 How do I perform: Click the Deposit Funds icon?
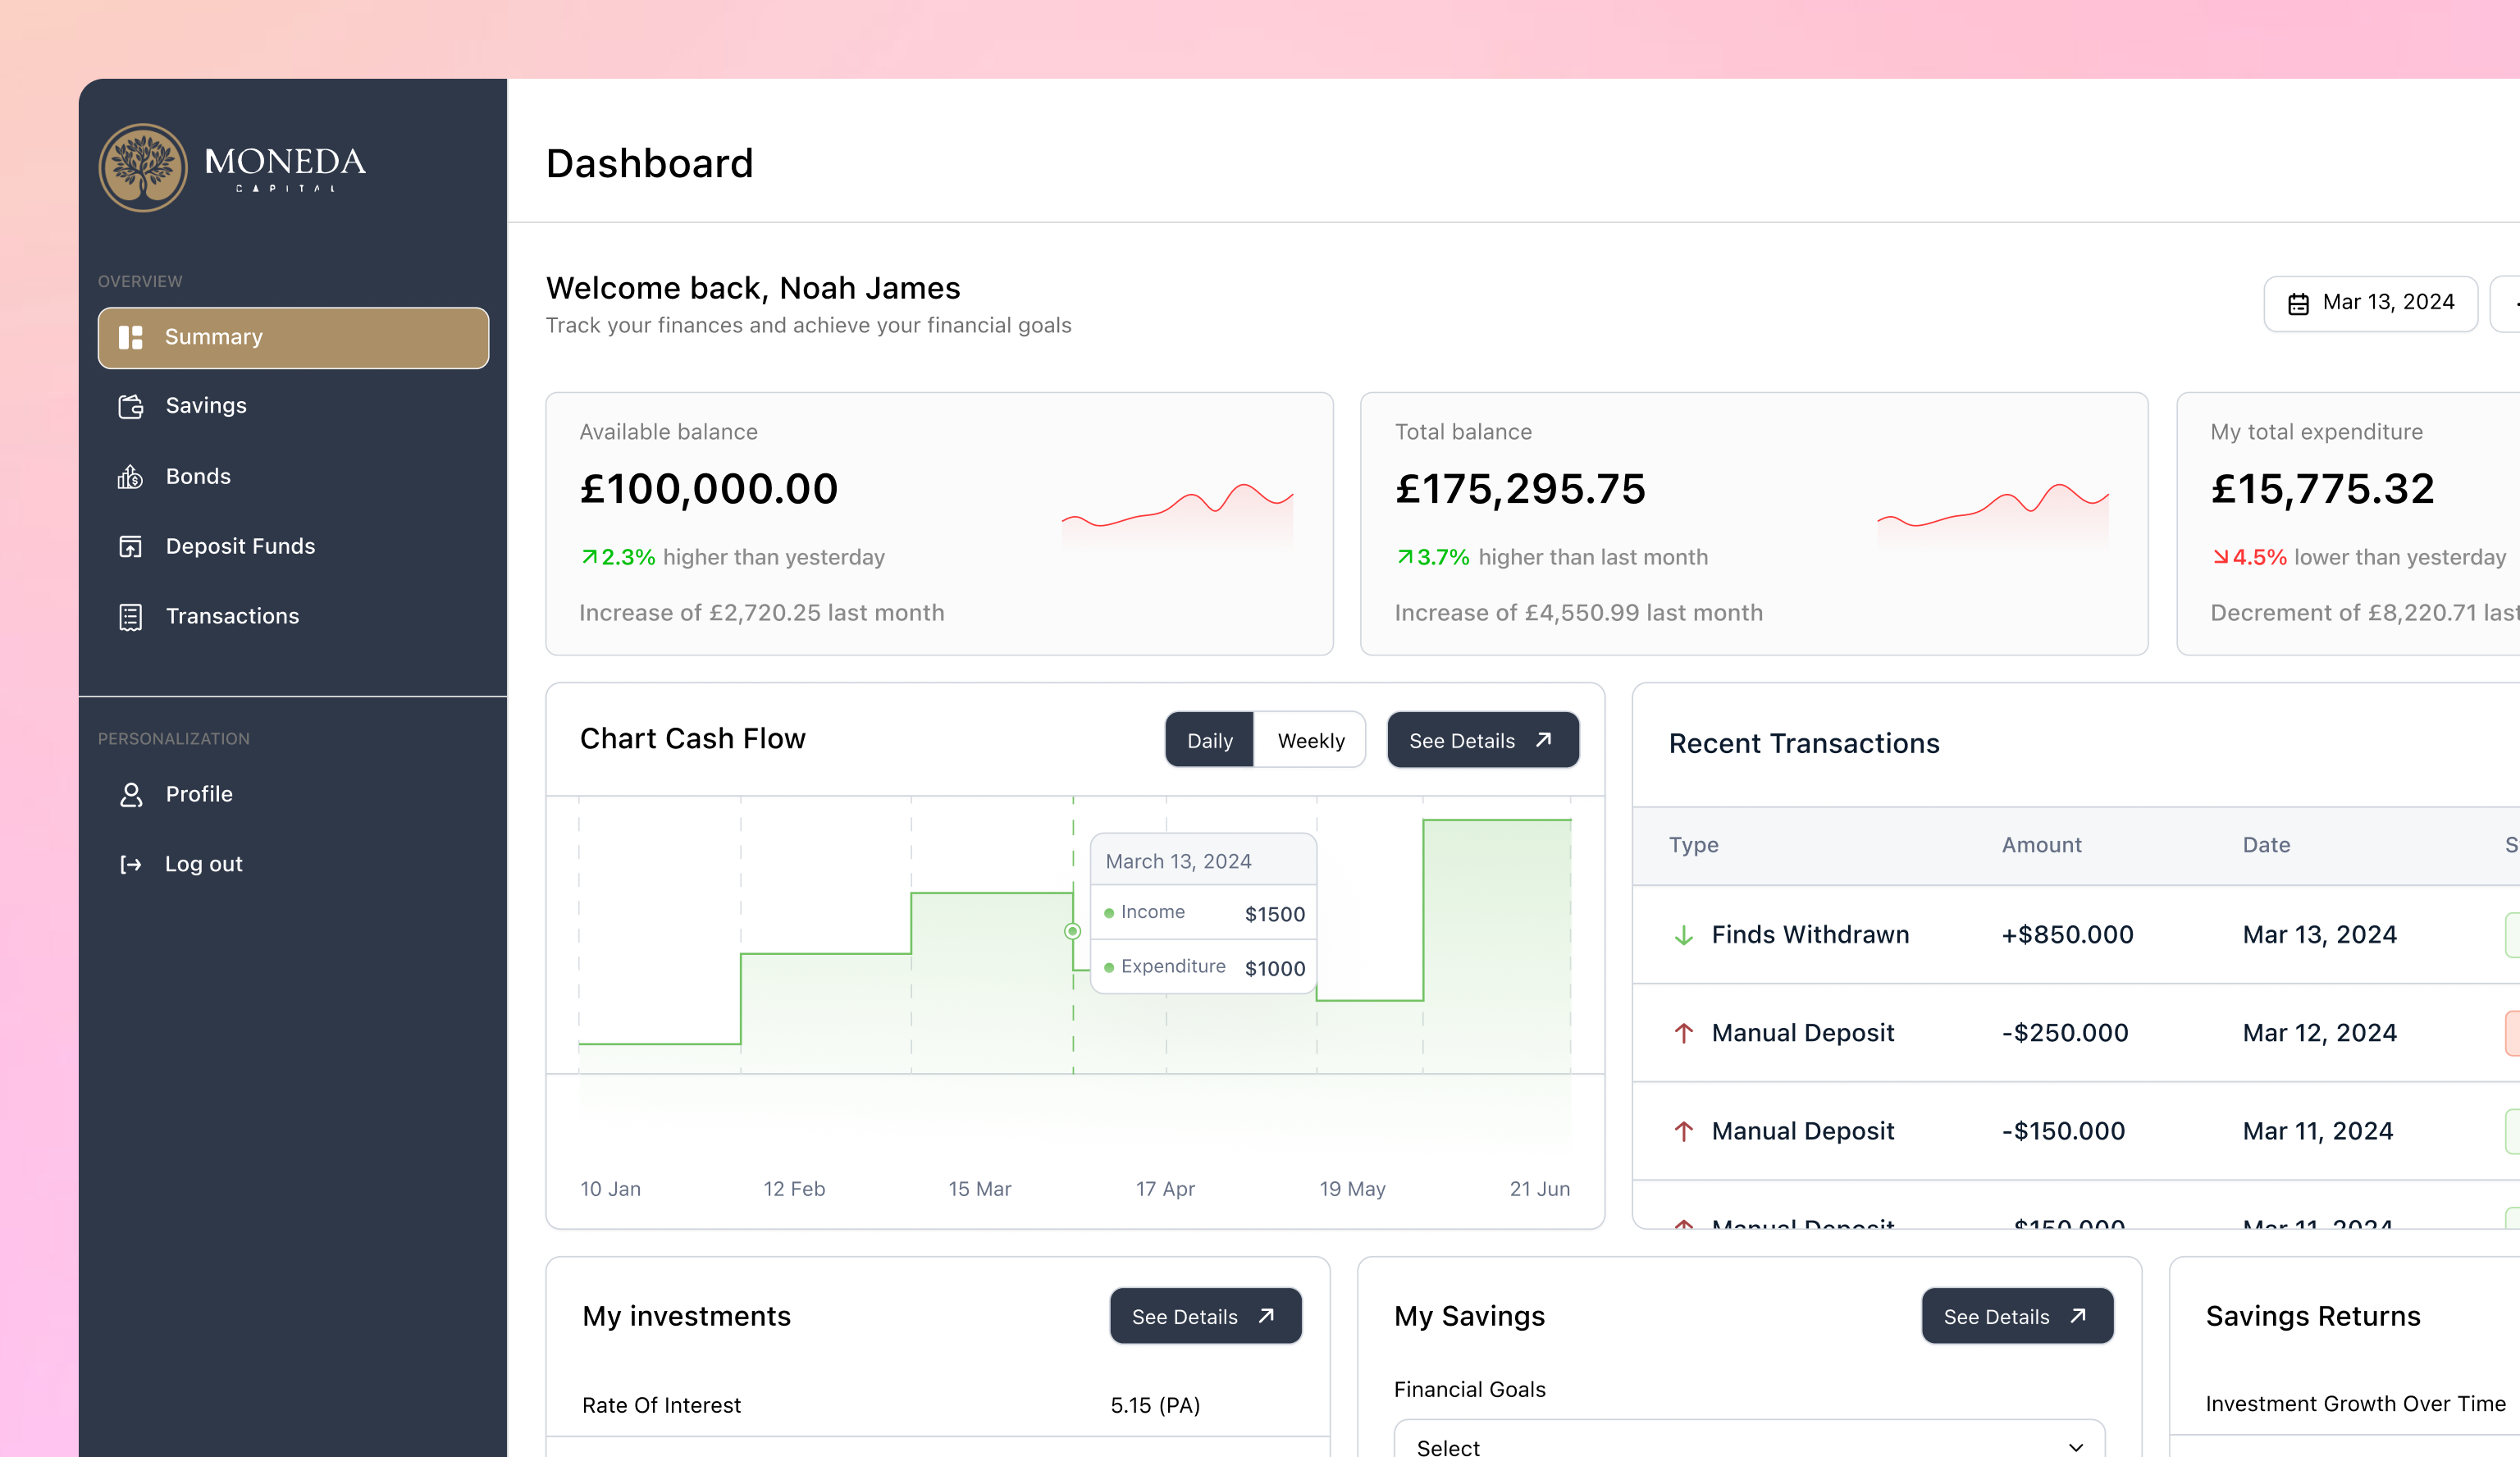pyautogui.click(x=130, y=546)
